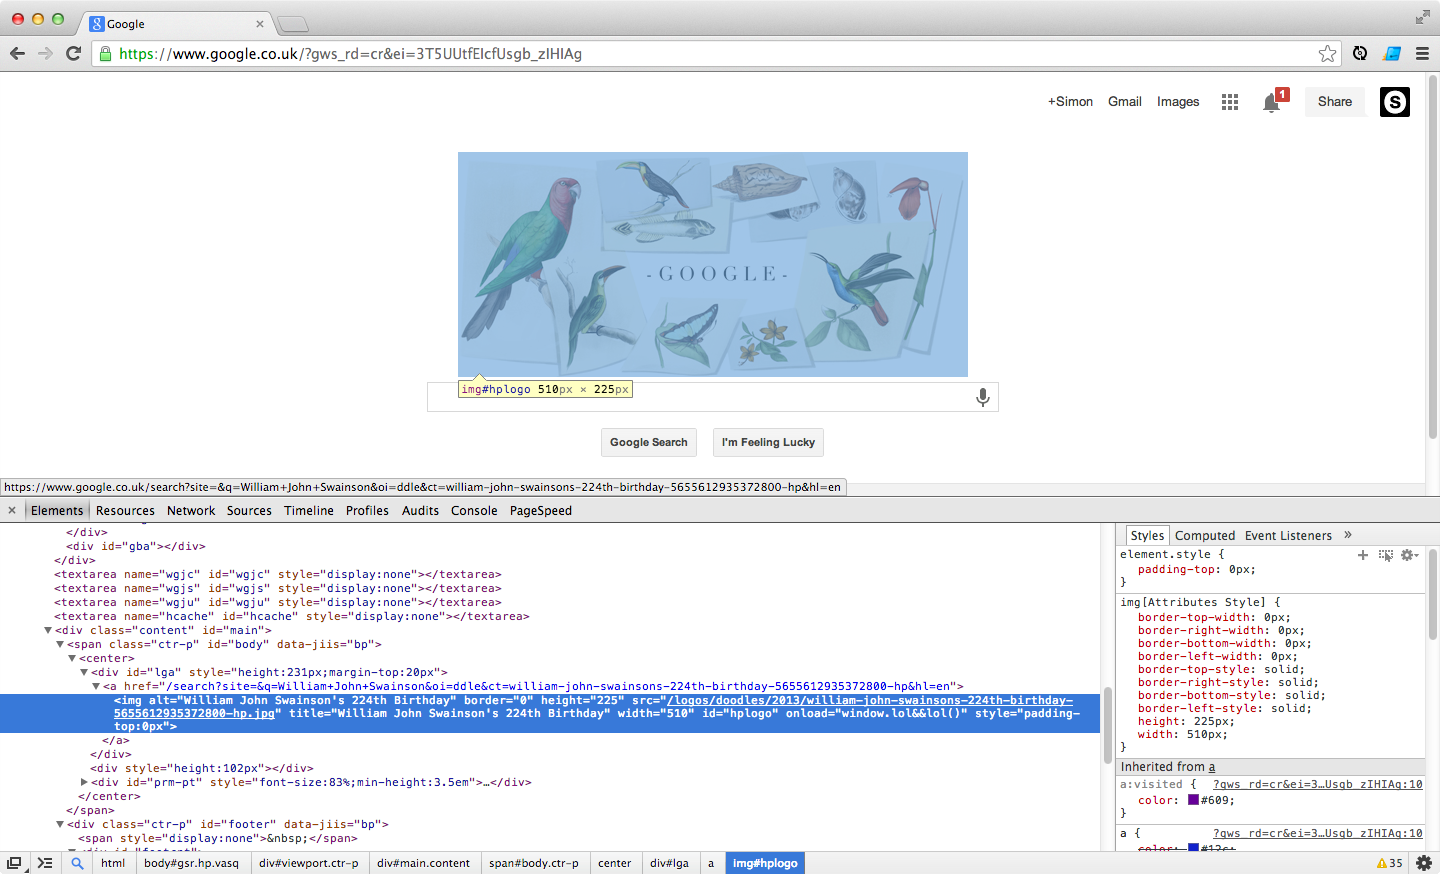Image resolution: width=1440 pixels, height=874 pixels.
Task: Click the blue color swatch in a rule
Action: tap(1193, 848)
